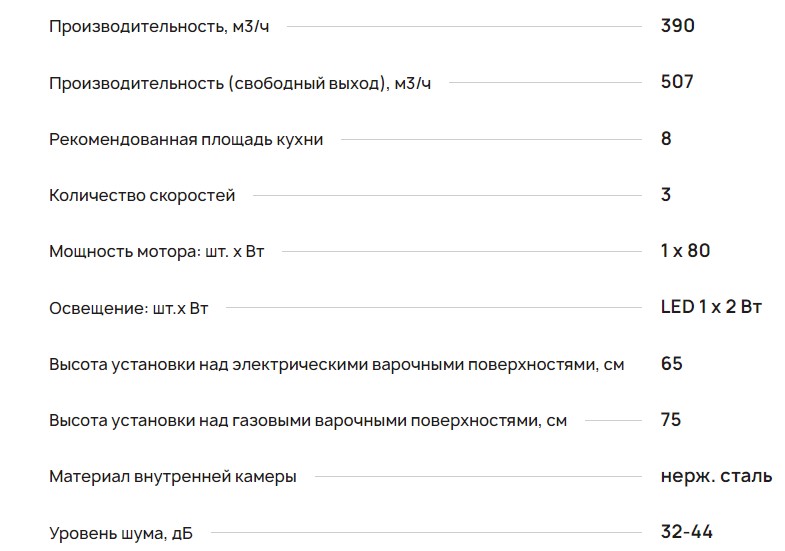Select the 75 cm height value

[x=671, y=419]
